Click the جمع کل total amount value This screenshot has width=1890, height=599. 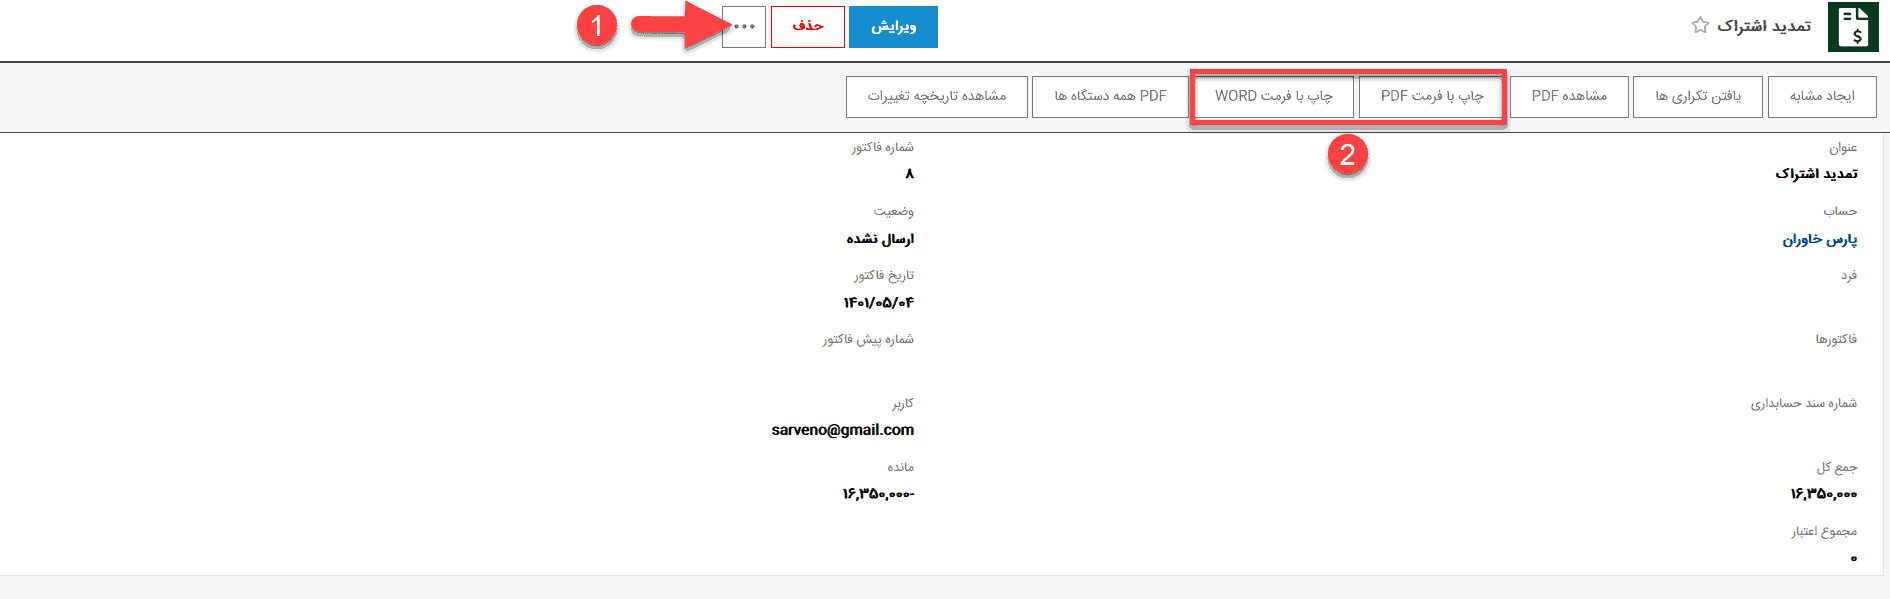pyautogui.click(x=1823, y=494)
